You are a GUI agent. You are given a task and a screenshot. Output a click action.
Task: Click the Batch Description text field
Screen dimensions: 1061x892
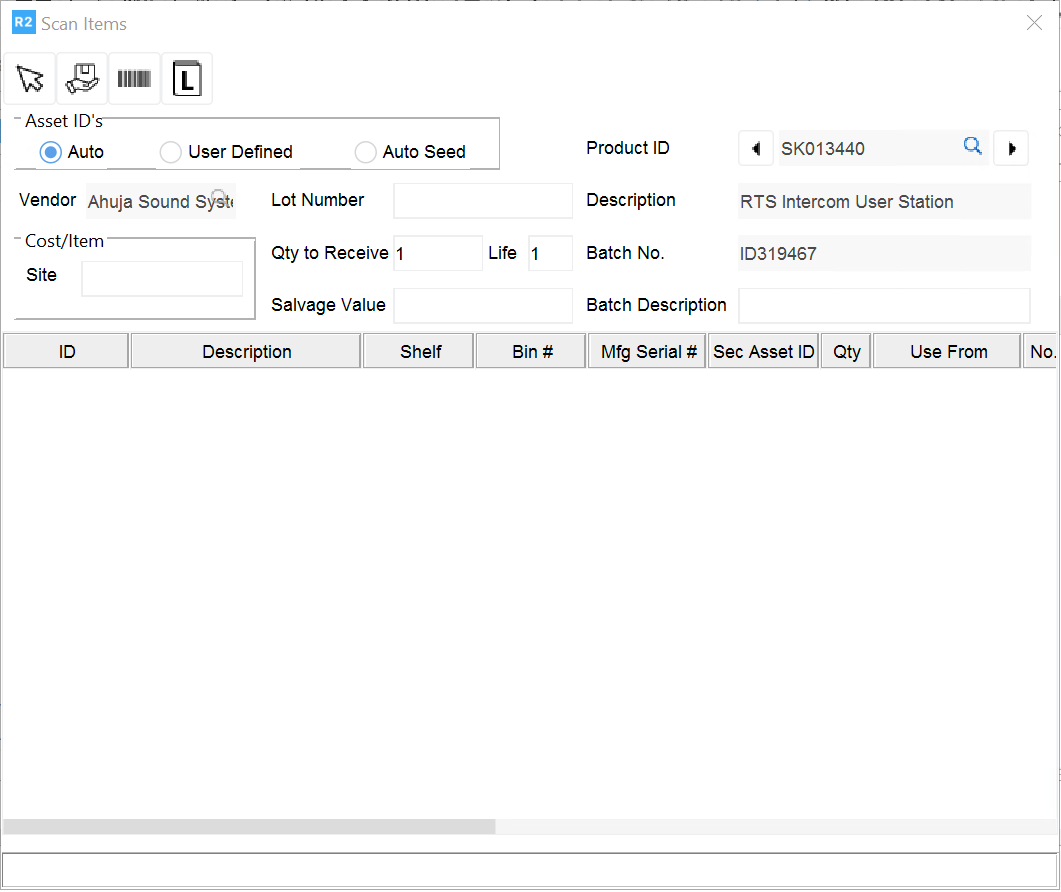[x=883, y=306]
